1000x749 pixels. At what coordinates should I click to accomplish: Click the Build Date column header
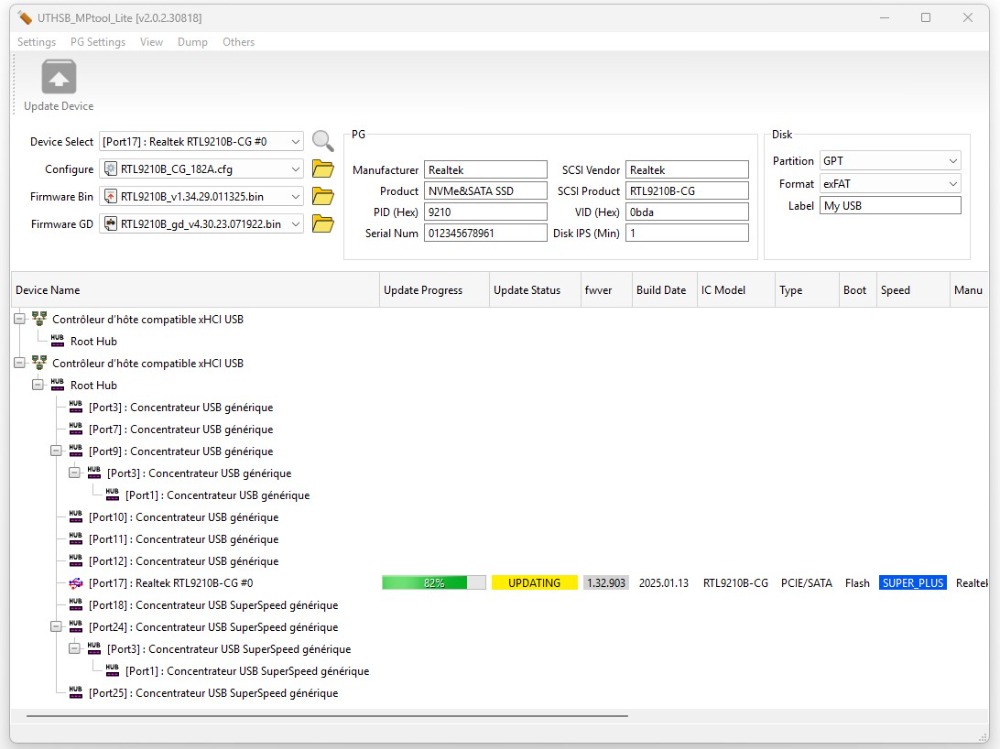661,290
